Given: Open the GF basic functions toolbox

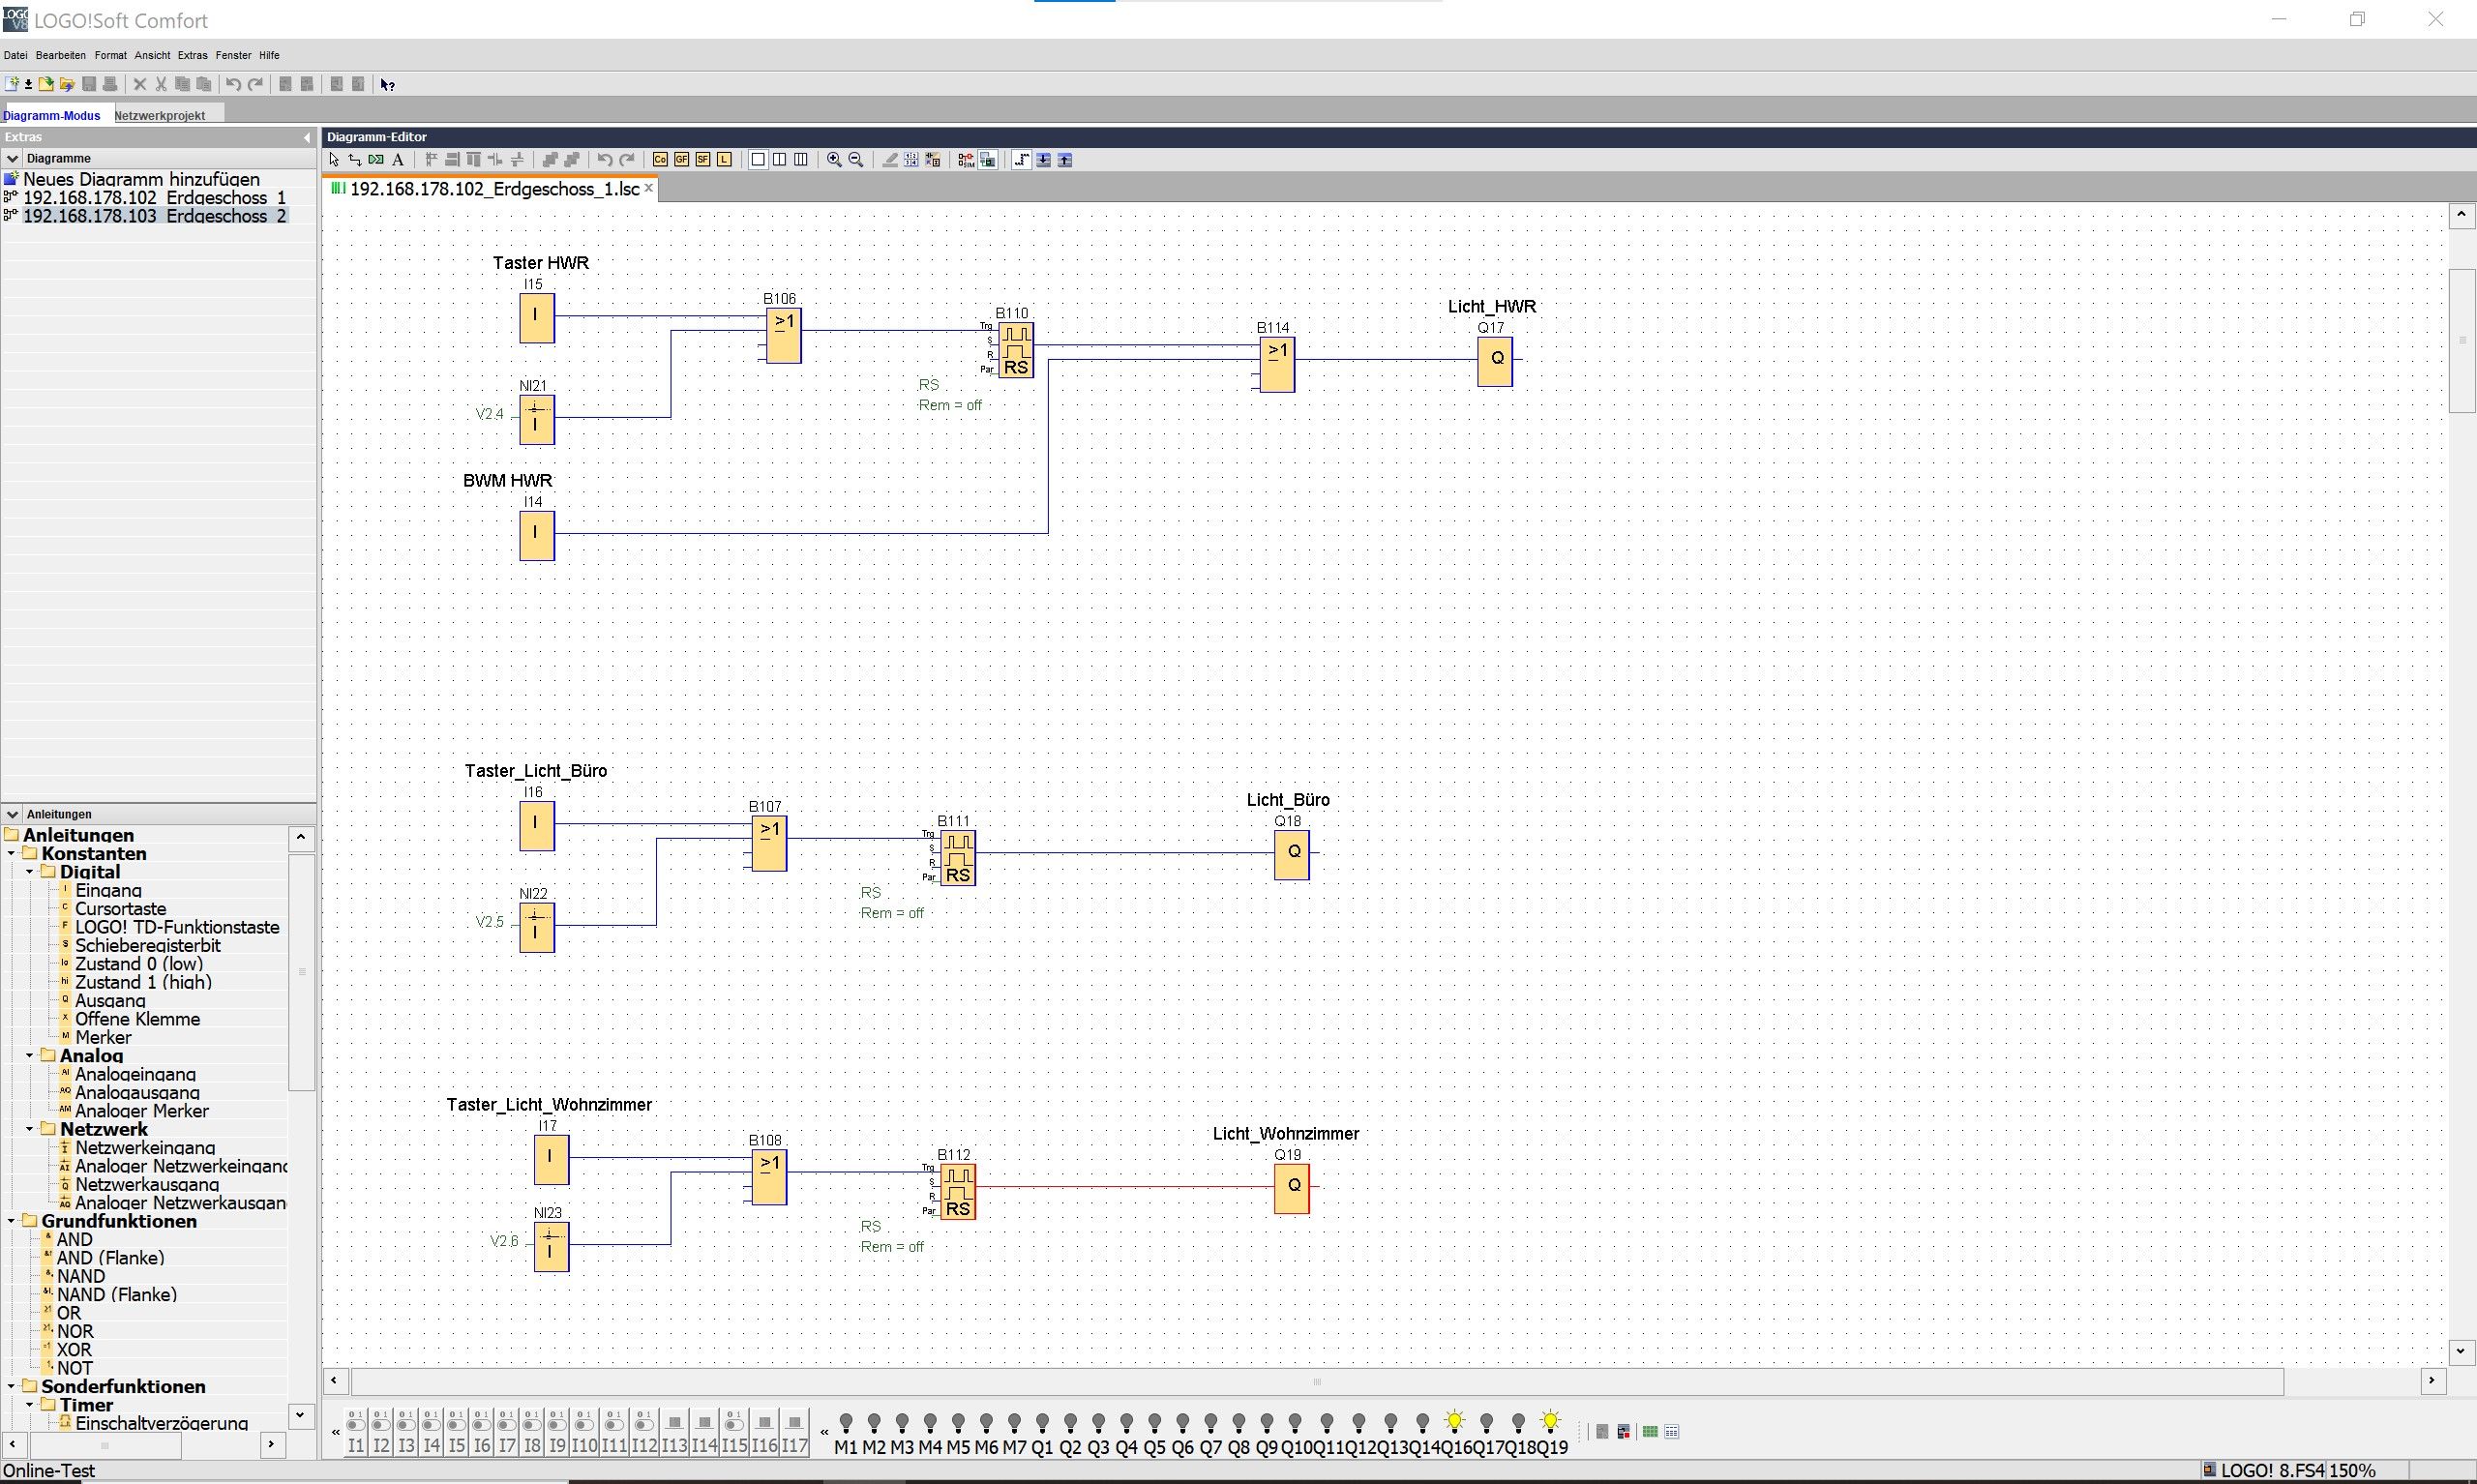Looking at the screenshot, I should [x=682, y=160].
